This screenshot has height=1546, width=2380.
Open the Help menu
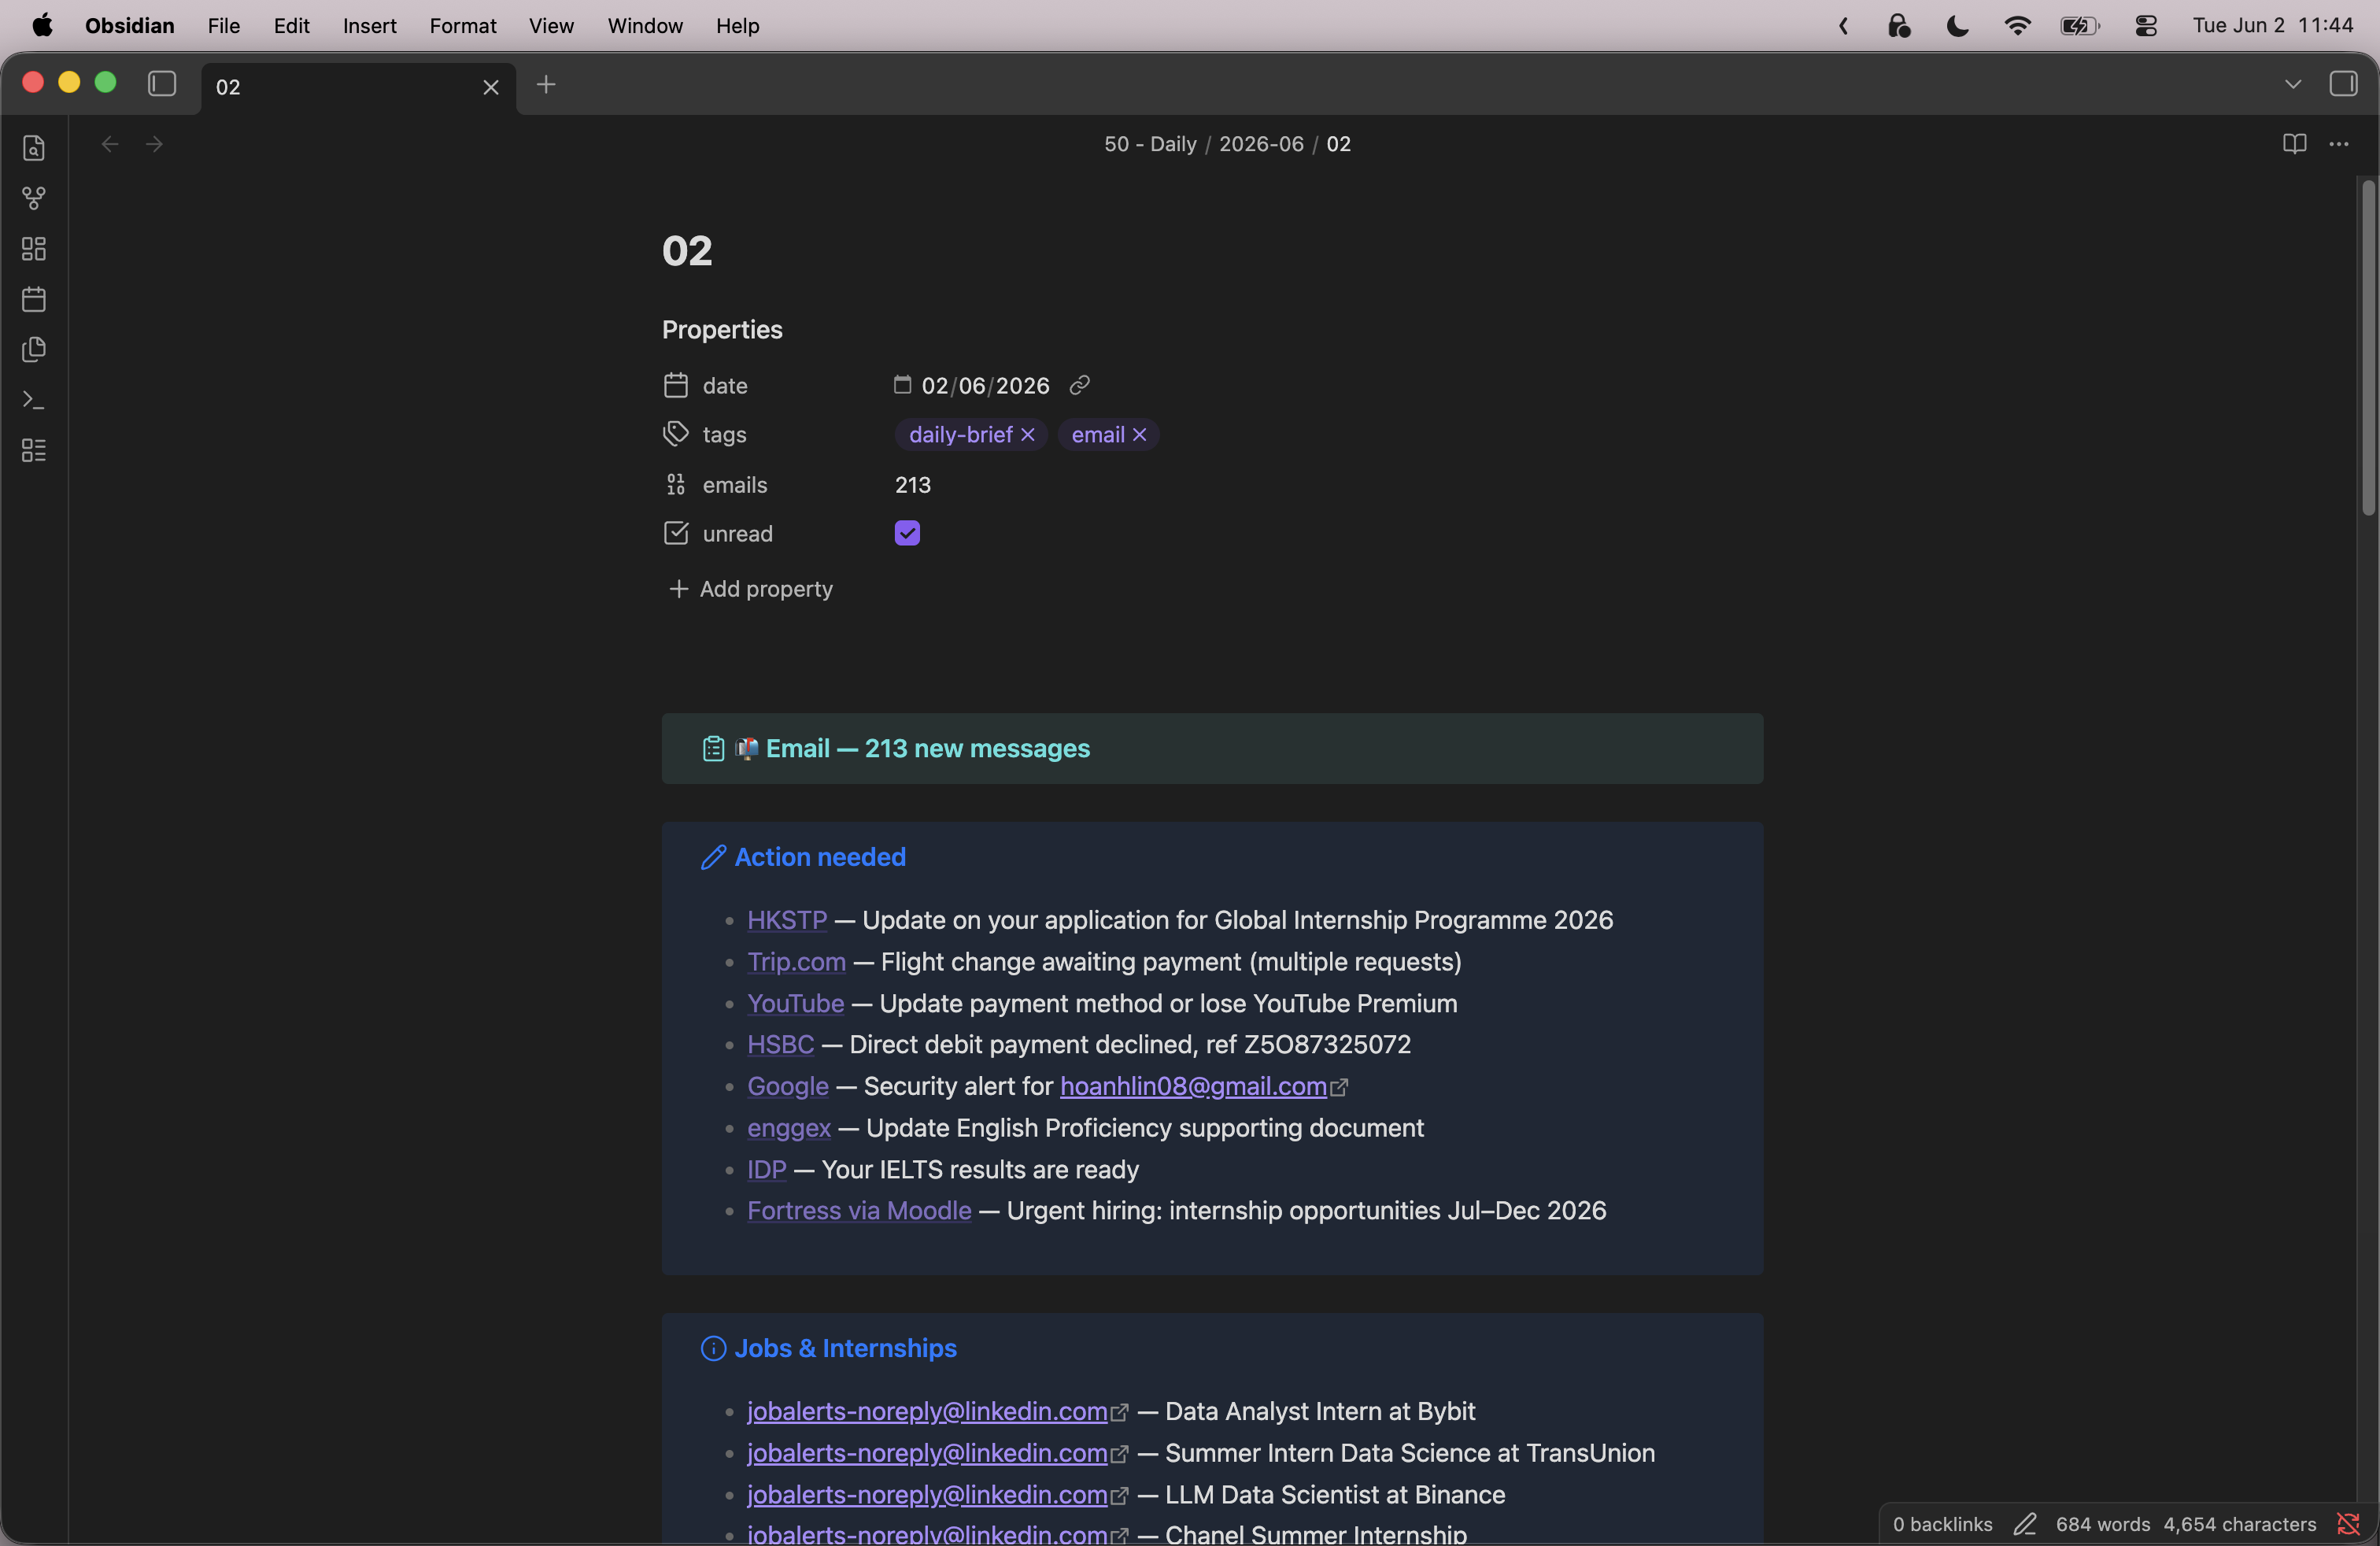tap(737, 26)
